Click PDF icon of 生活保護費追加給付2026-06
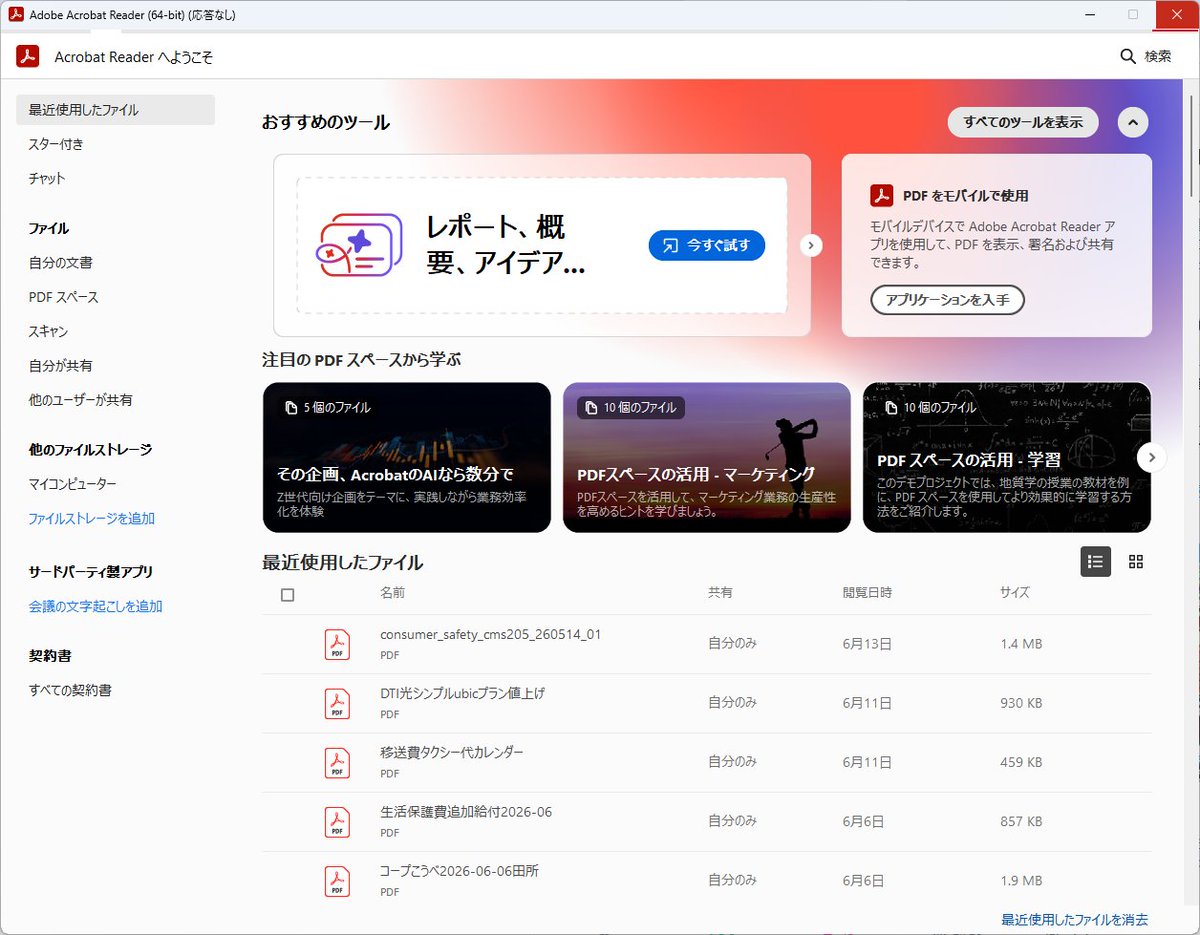1200x935 pixels. click(337, 822)
